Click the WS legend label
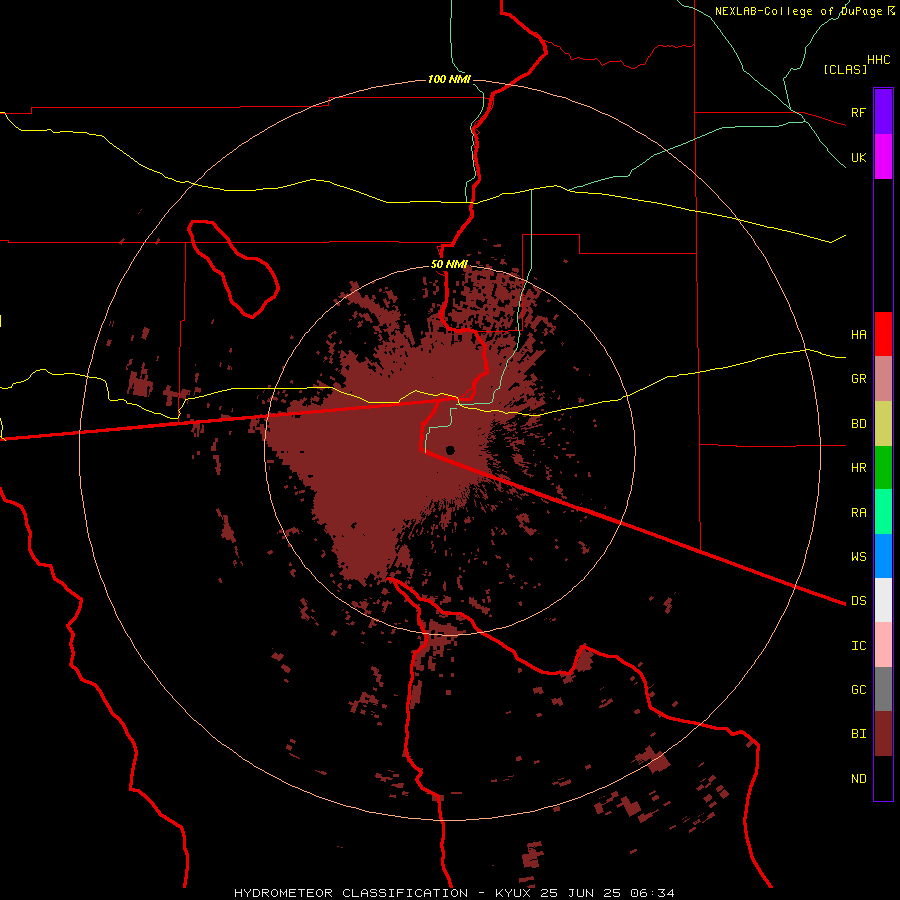 859,556
